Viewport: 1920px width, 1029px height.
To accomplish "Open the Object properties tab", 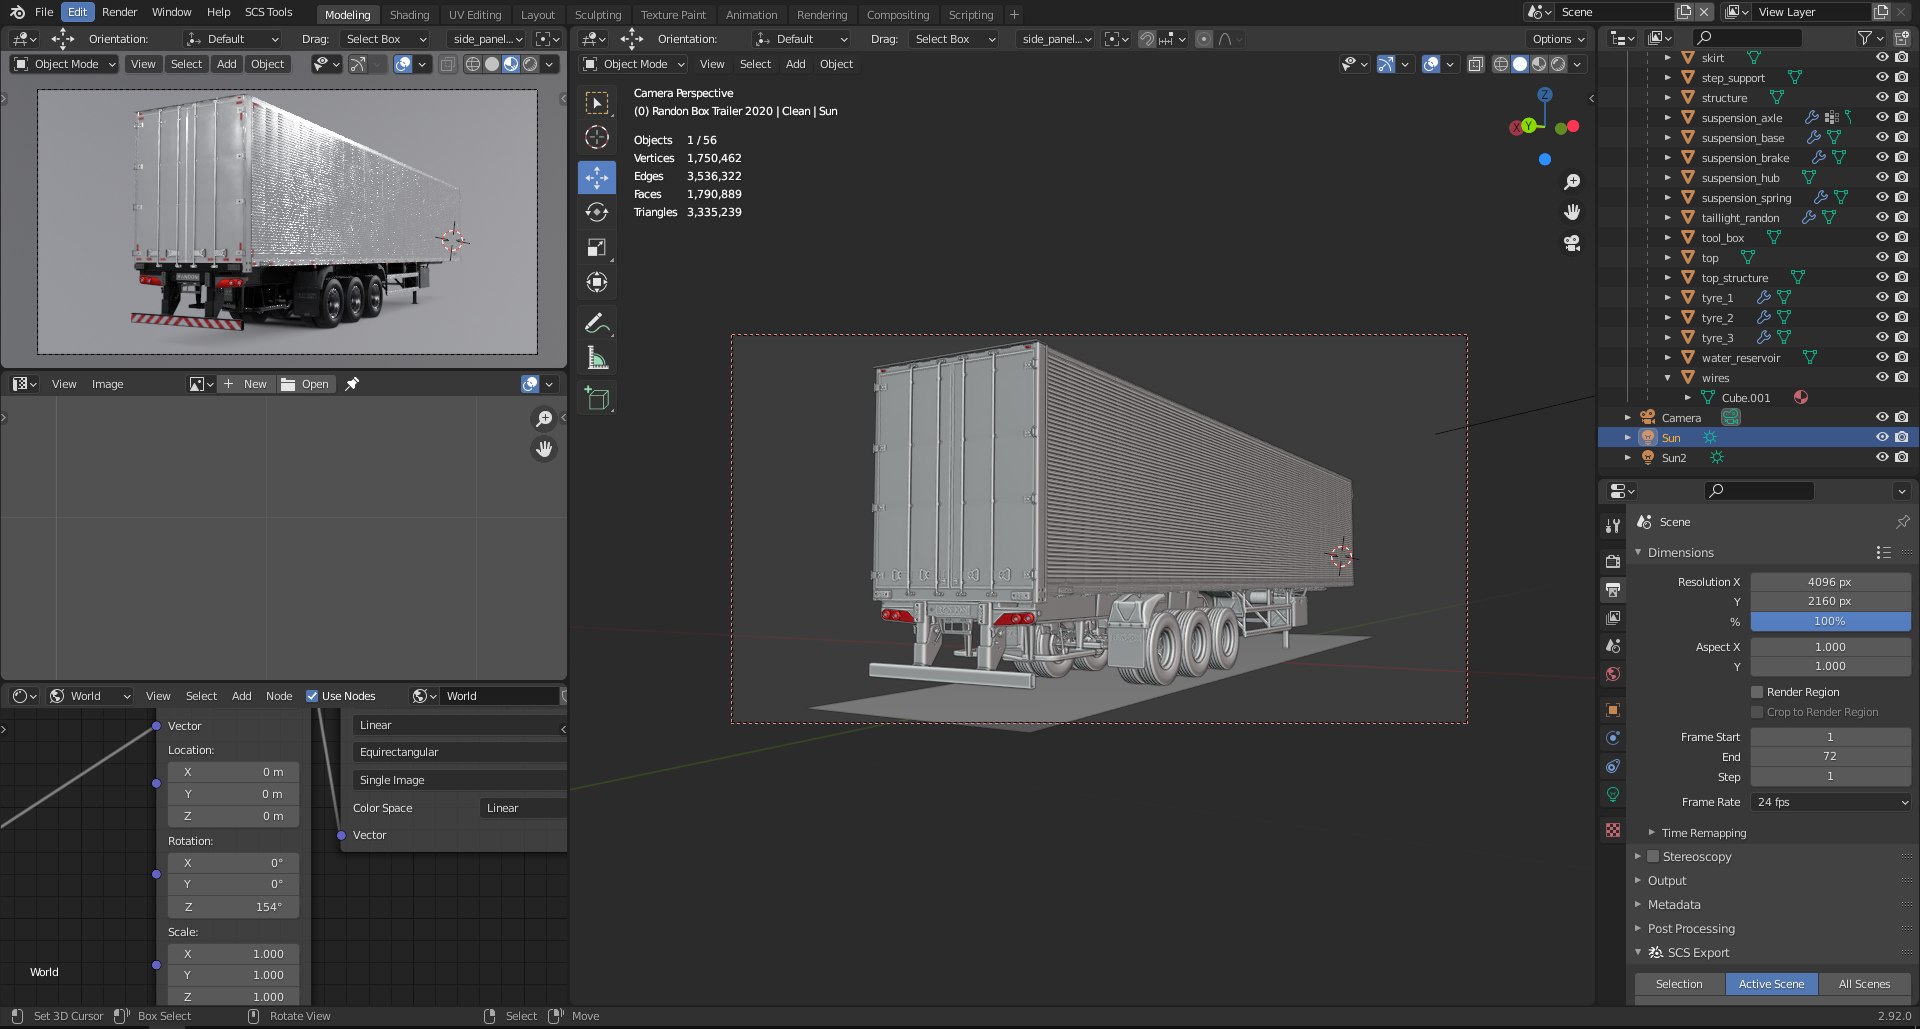I will tap(1612, 710).
